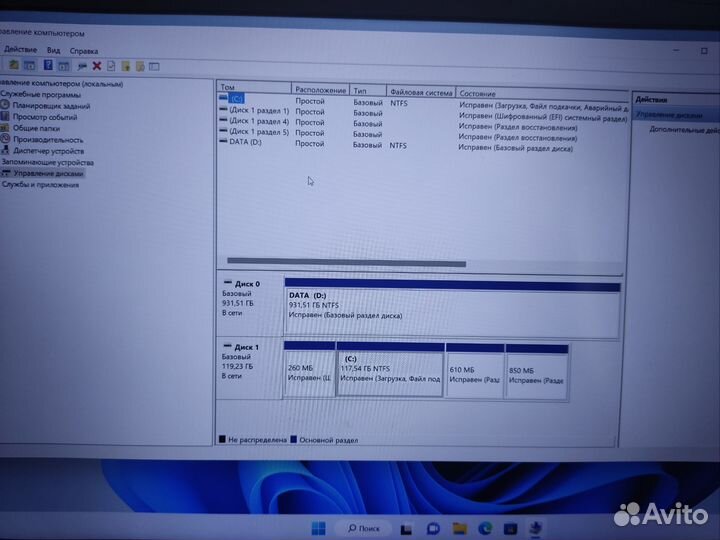Viewport: 720px width, 540px height.
Task: Click the red X delete toolbar icon
Action: [96, 66]
